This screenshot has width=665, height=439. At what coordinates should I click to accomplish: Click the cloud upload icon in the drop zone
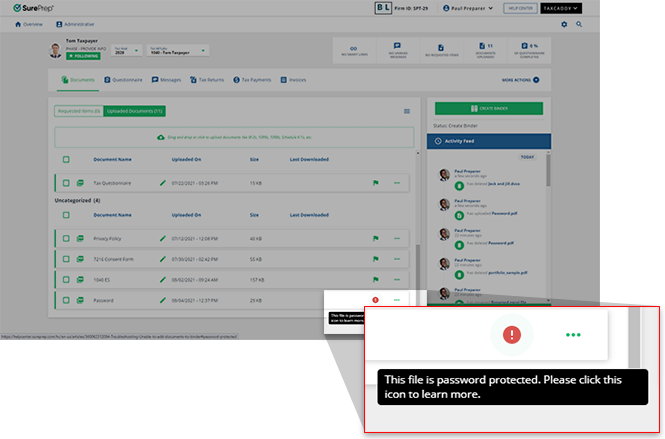click(x=161, y=137)
